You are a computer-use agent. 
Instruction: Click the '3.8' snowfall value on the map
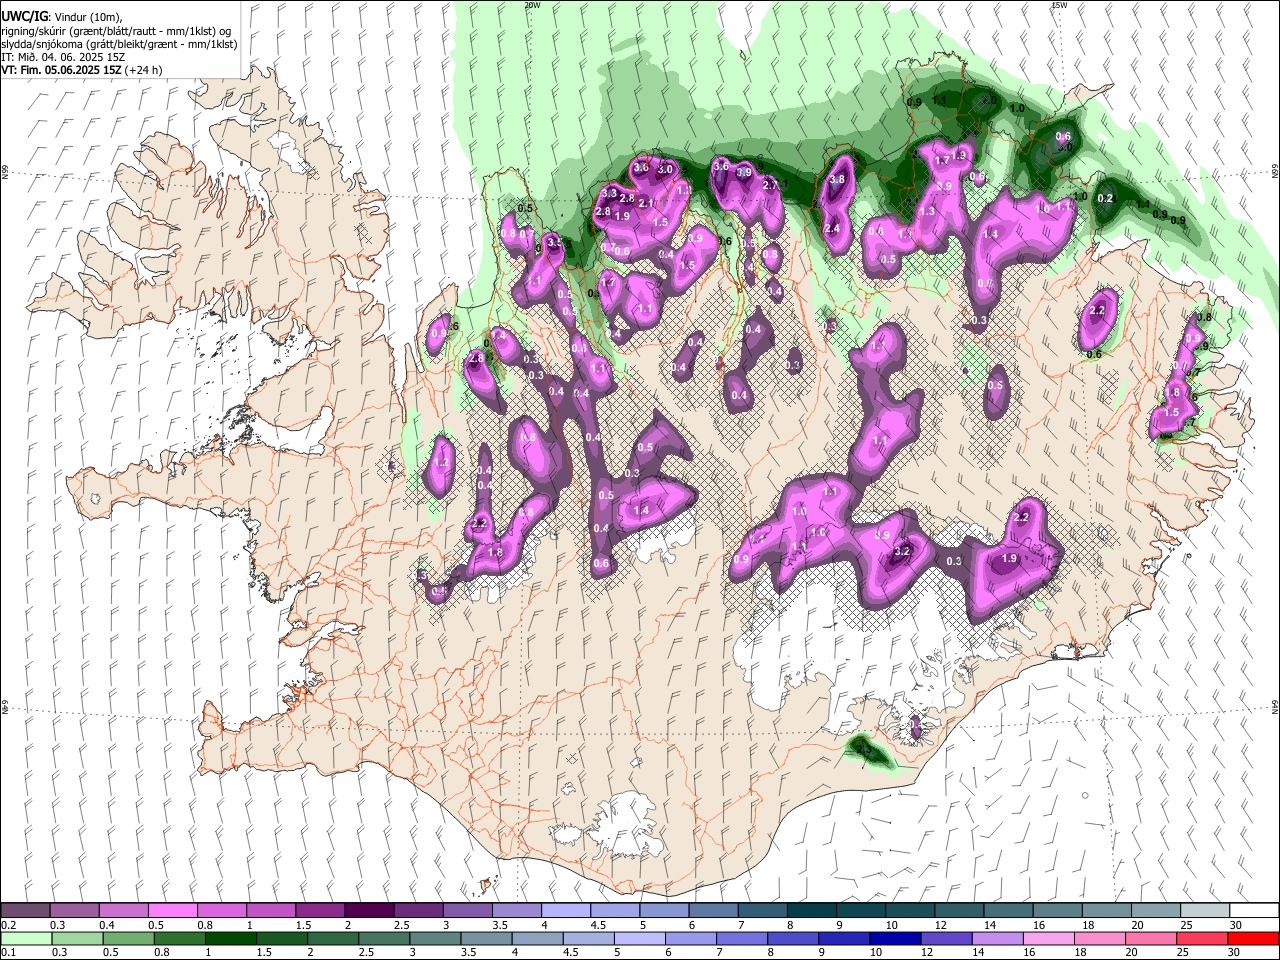tap(837, 179)
